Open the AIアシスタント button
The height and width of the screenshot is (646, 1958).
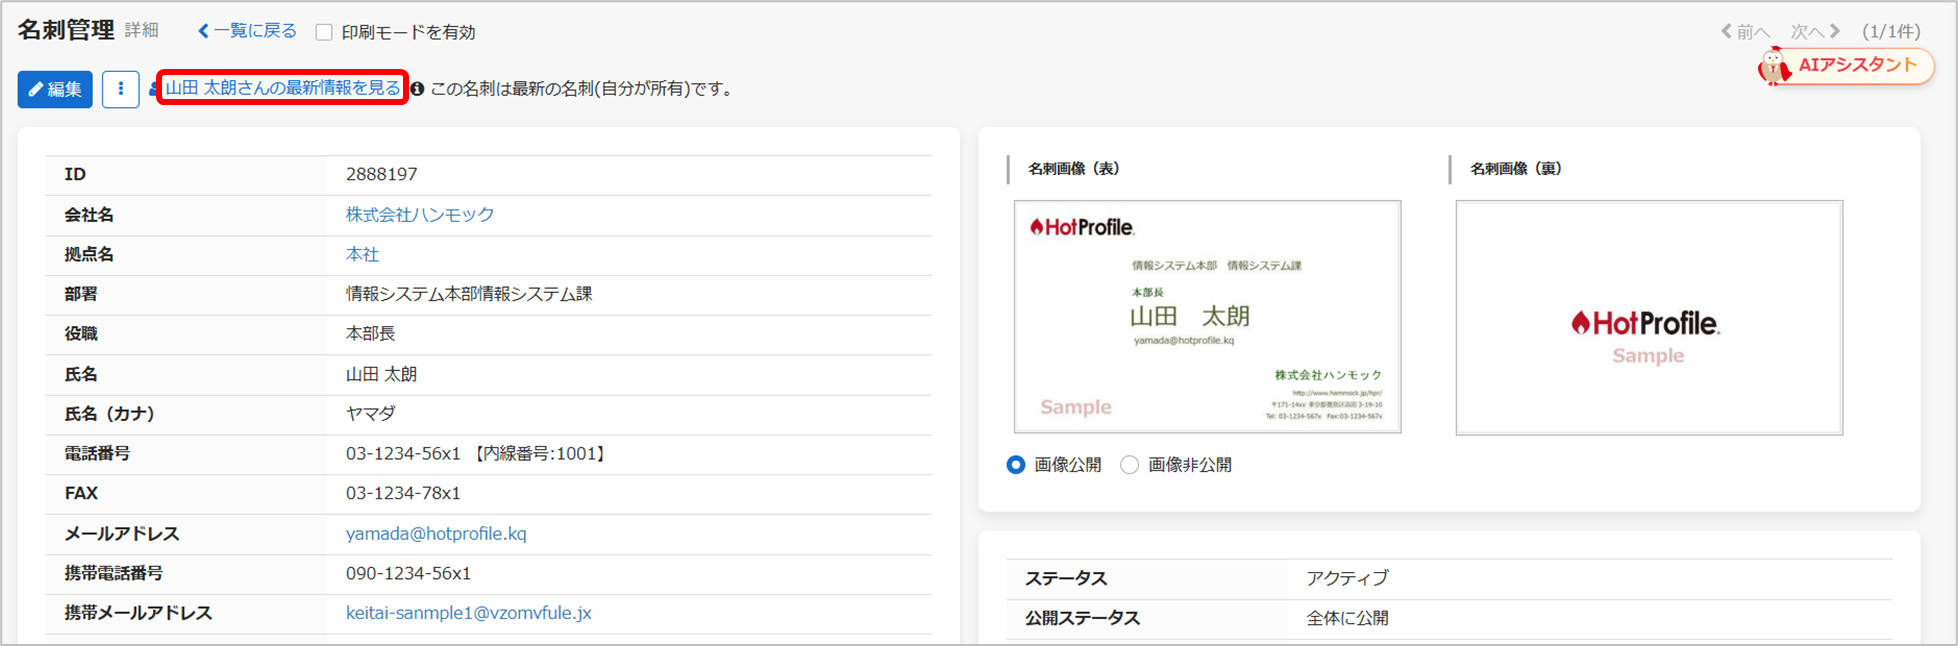[1846, 66]
